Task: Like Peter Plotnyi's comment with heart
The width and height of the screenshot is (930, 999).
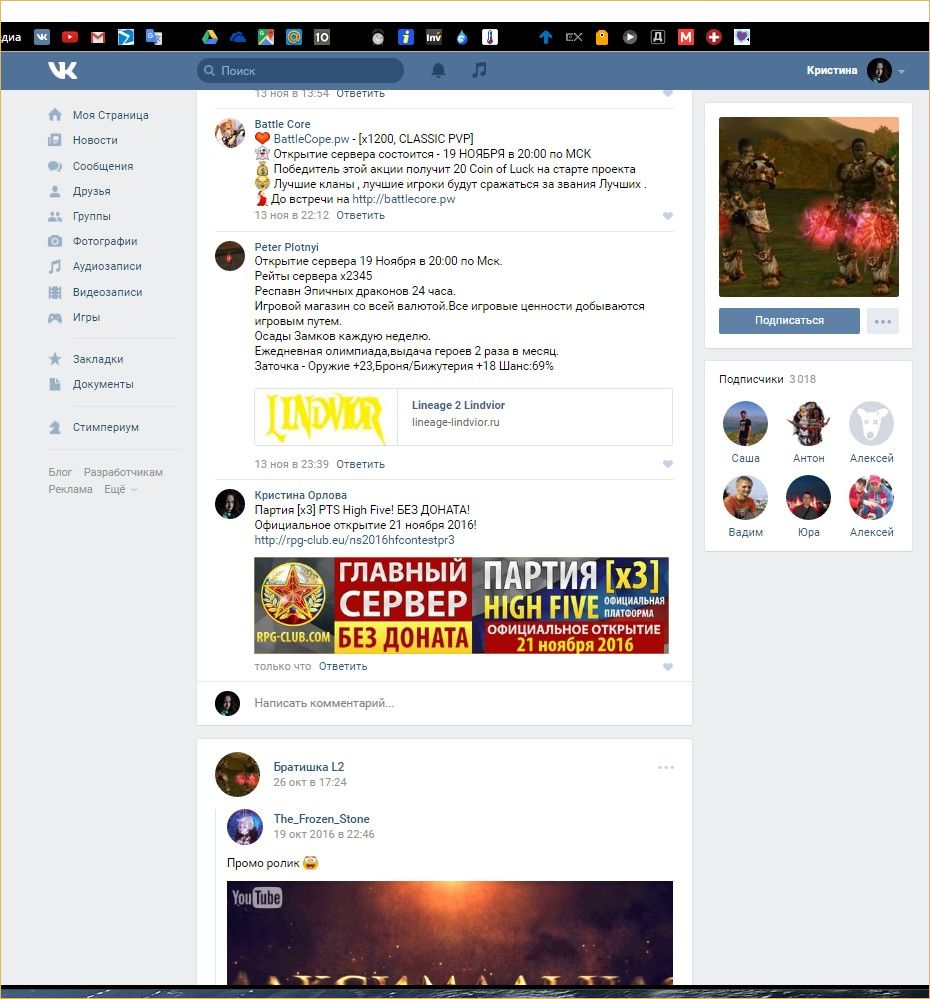Action: click(668, 464)
